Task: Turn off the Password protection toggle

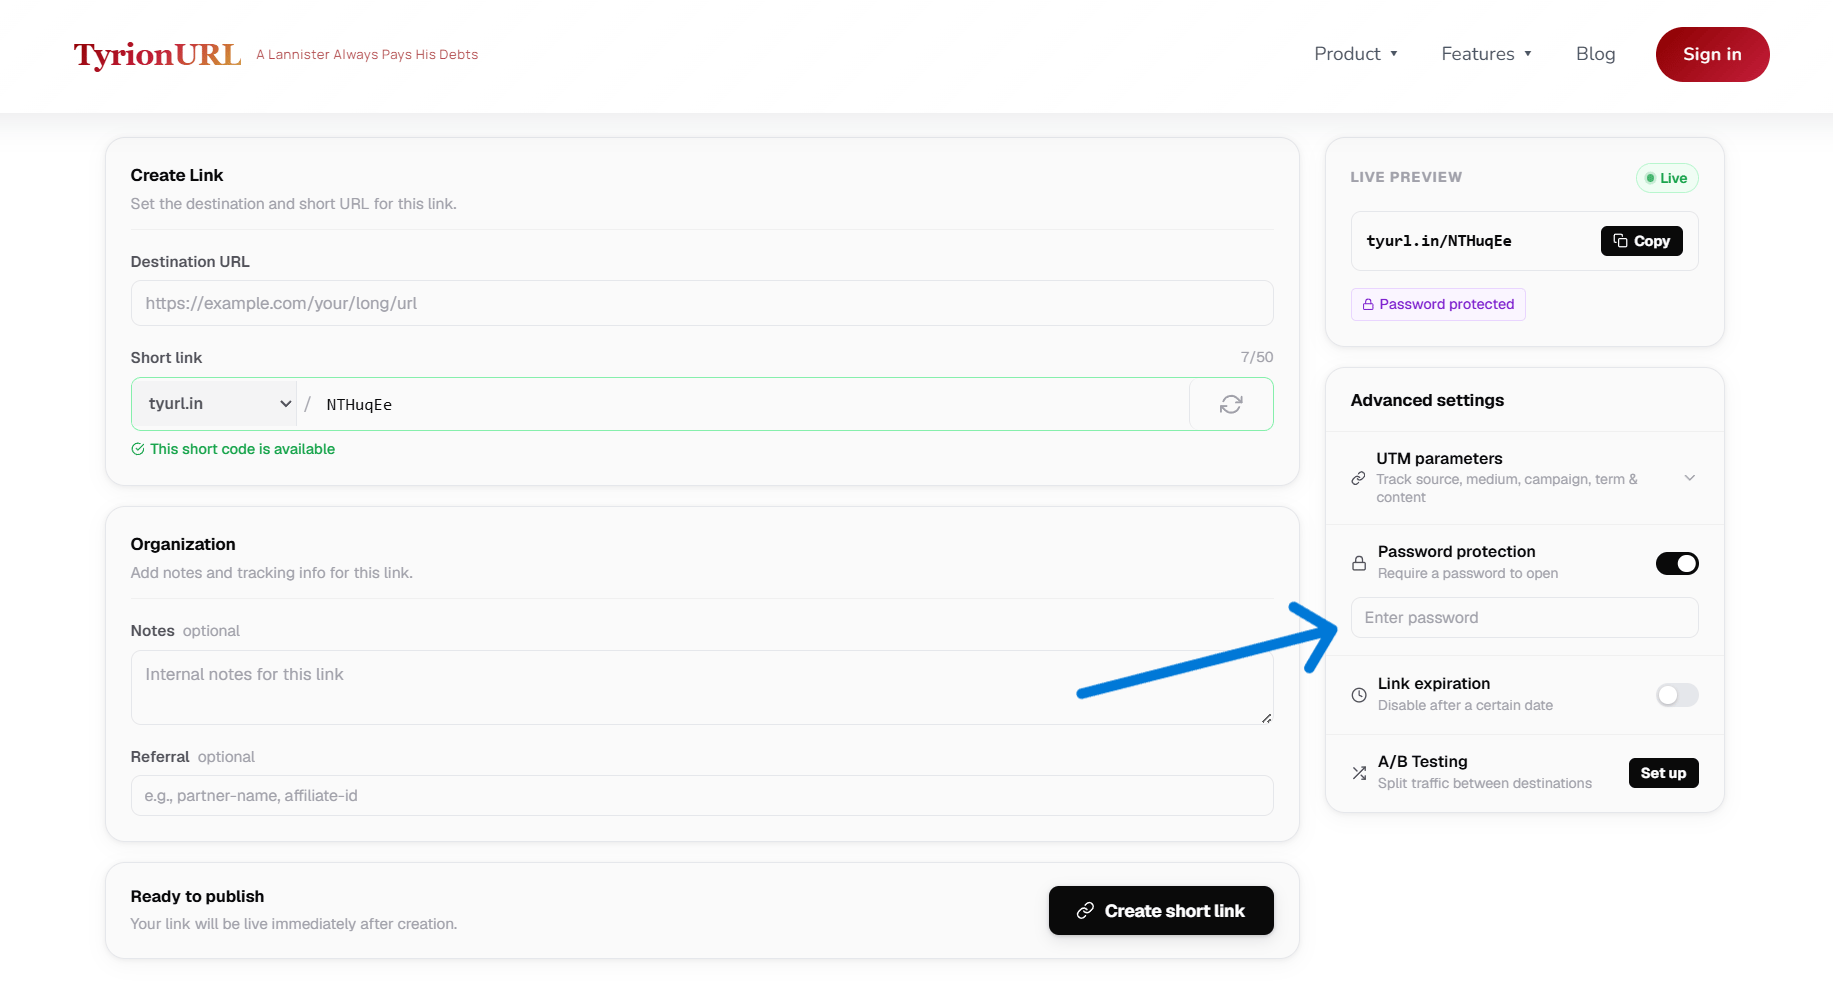Action: (1677, 563)
